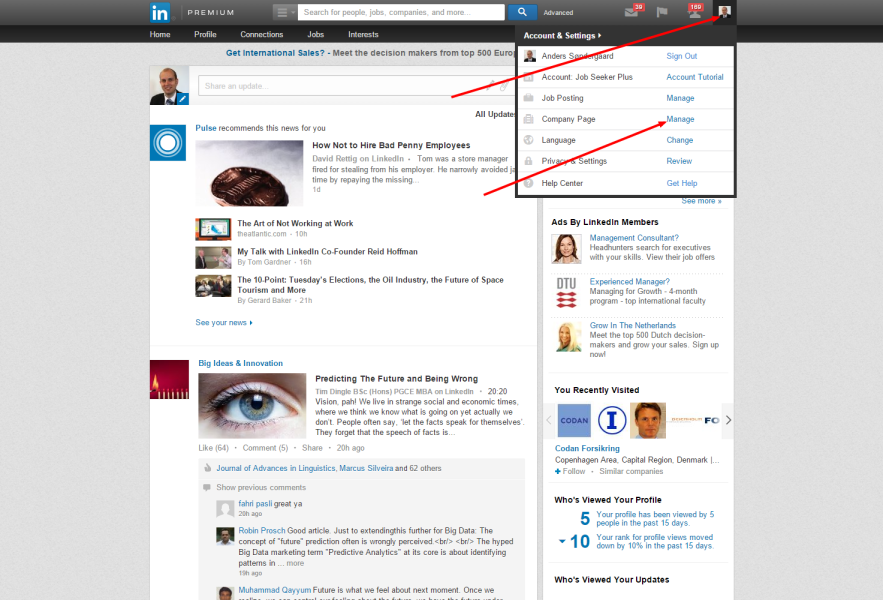Click the search input field
This screenshot has width=883, height=600.
(x=401, y=12)
